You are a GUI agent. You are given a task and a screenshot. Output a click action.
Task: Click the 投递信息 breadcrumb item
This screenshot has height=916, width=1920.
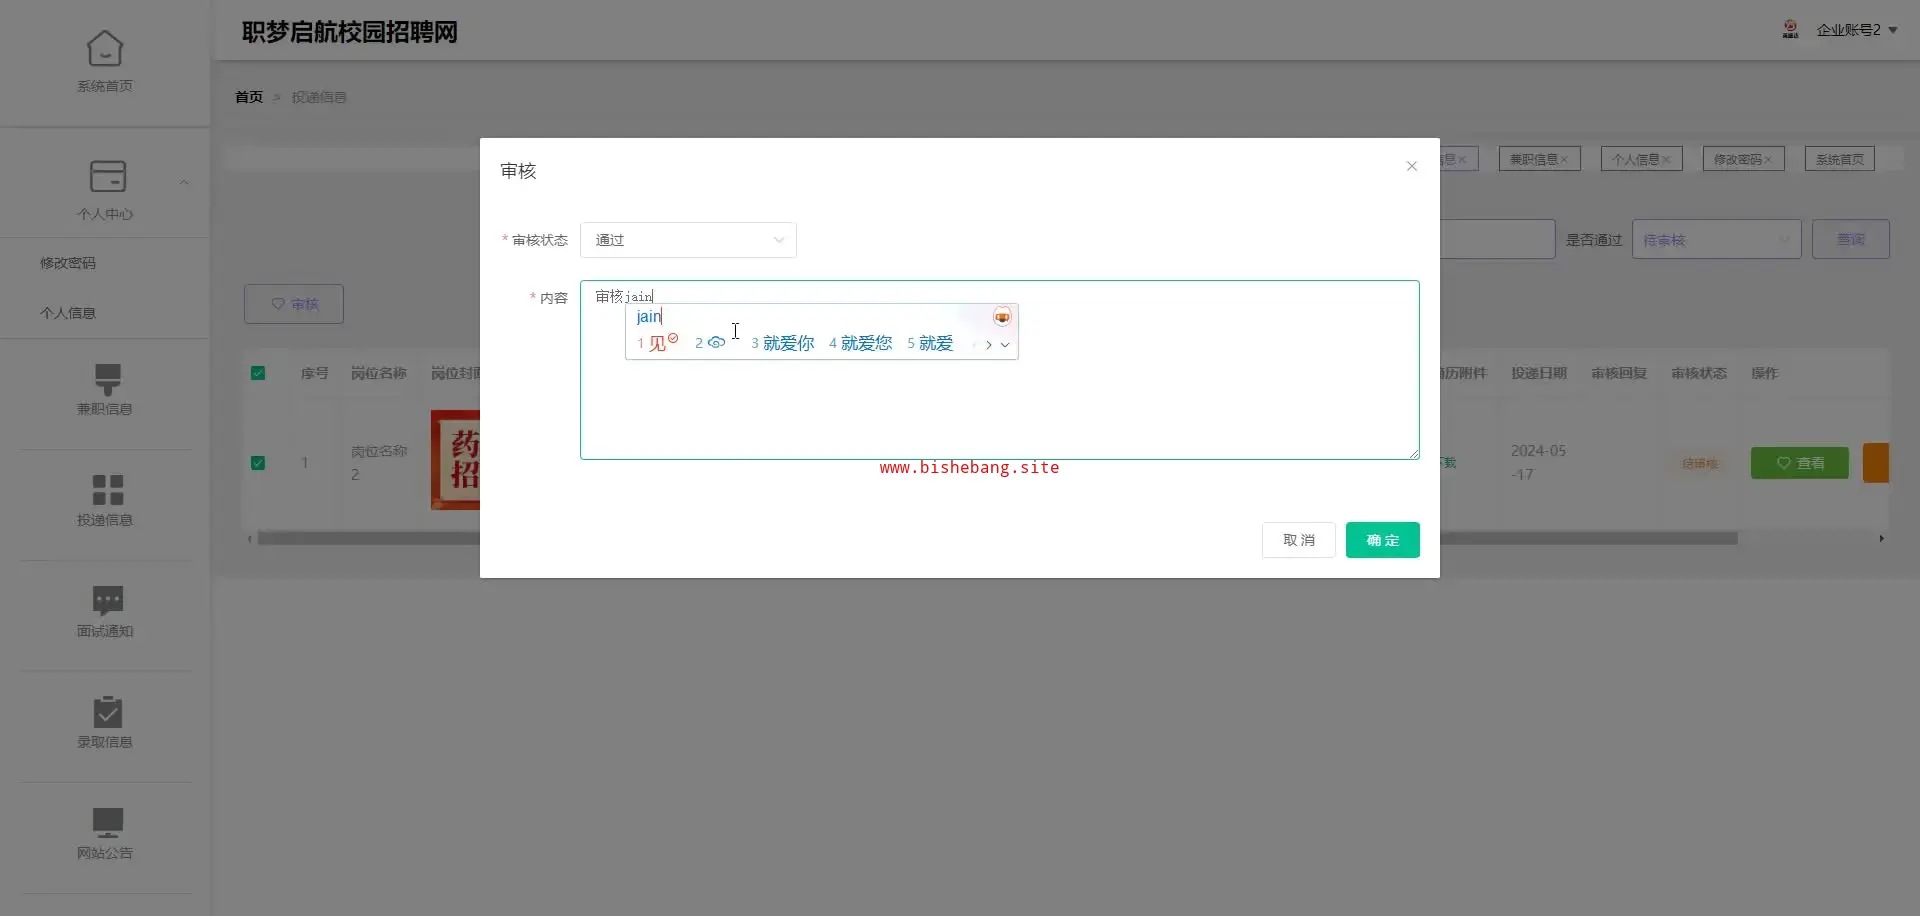pyautogui.click(x=319, y=97)
